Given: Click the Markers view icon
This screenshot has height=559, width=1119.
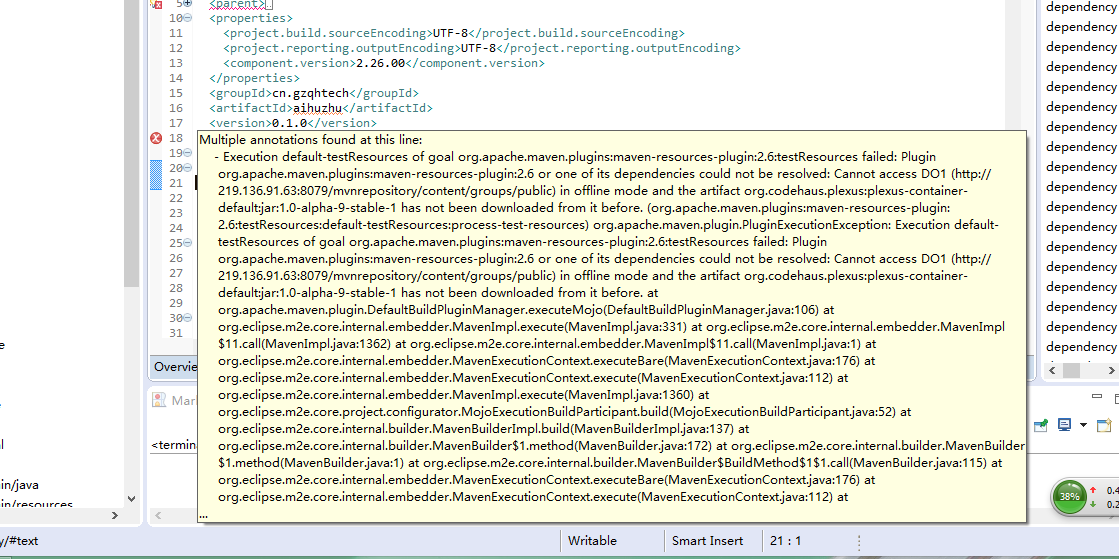Looking at the screenshot, I should click(160, 400).
